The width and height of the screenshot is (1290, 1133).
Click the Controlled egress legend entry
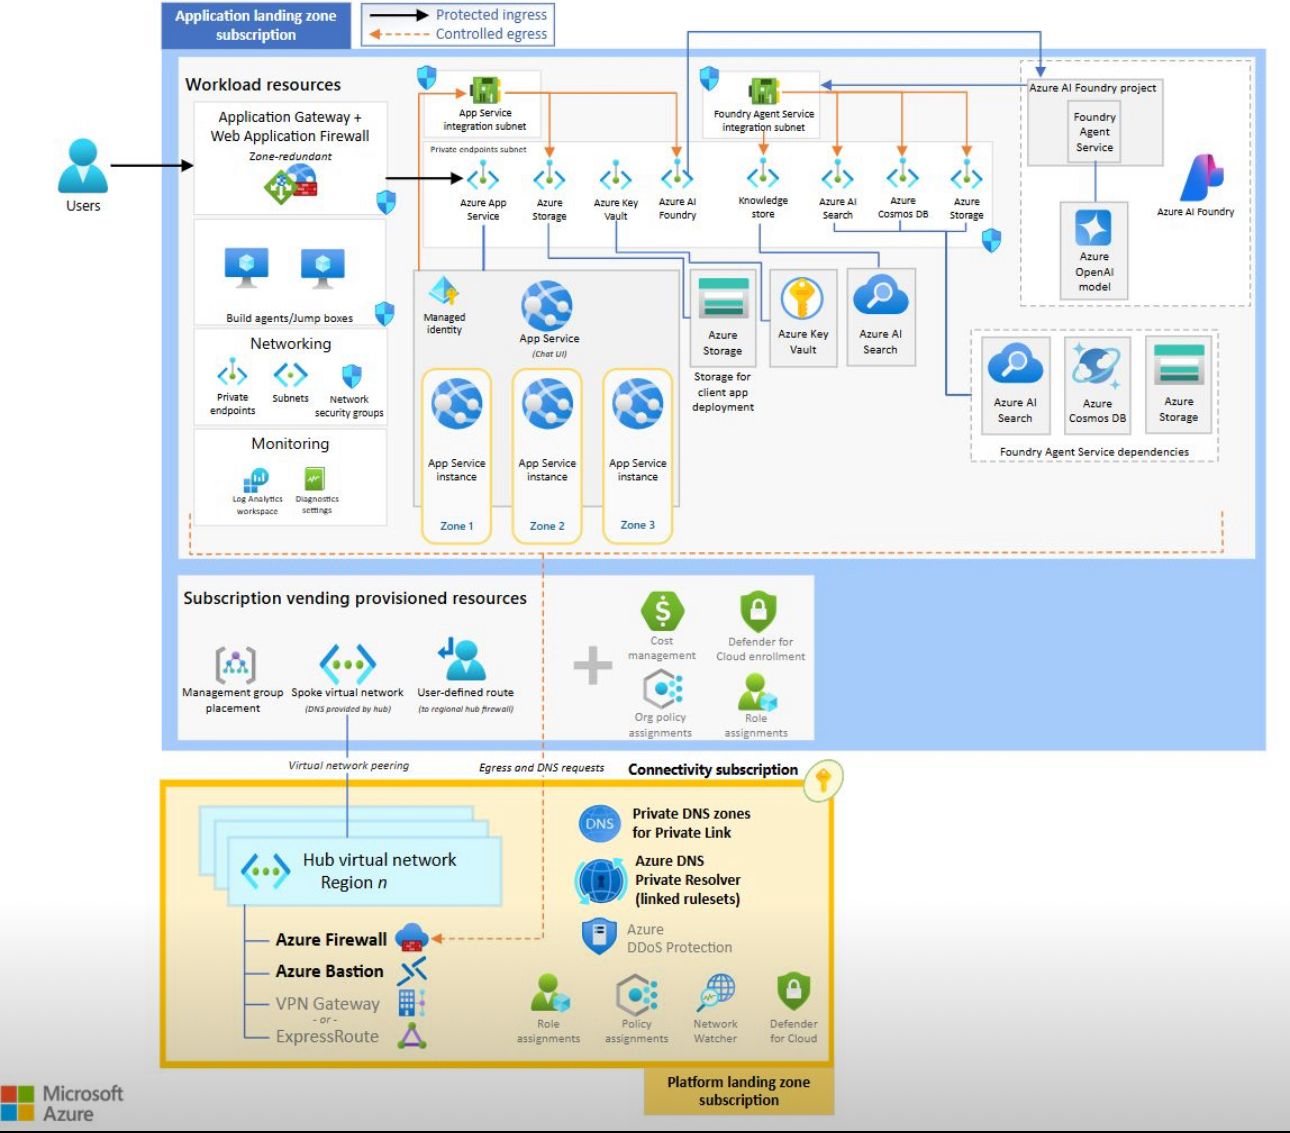coord(459,34)
